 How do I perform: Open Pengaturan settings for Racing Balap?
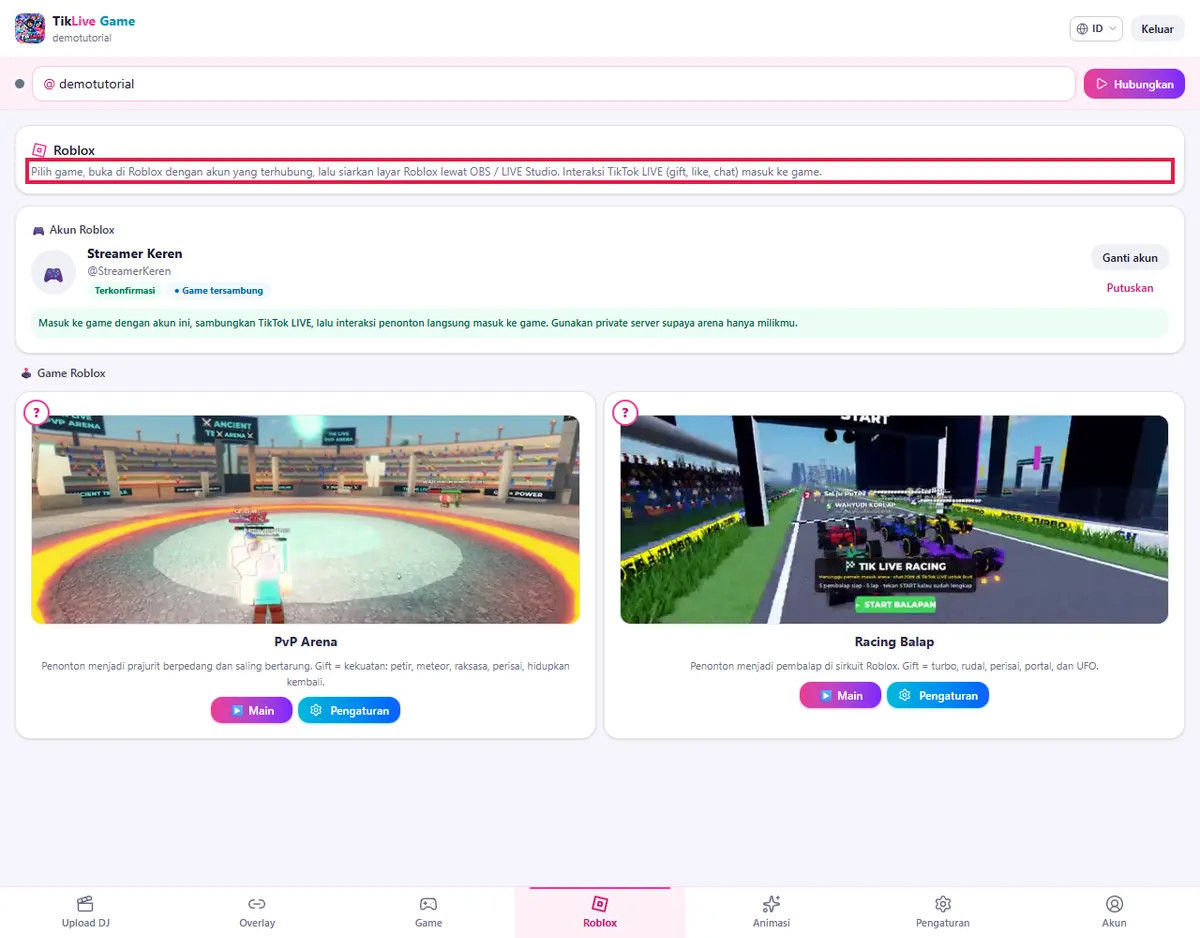tap(938, 695)
